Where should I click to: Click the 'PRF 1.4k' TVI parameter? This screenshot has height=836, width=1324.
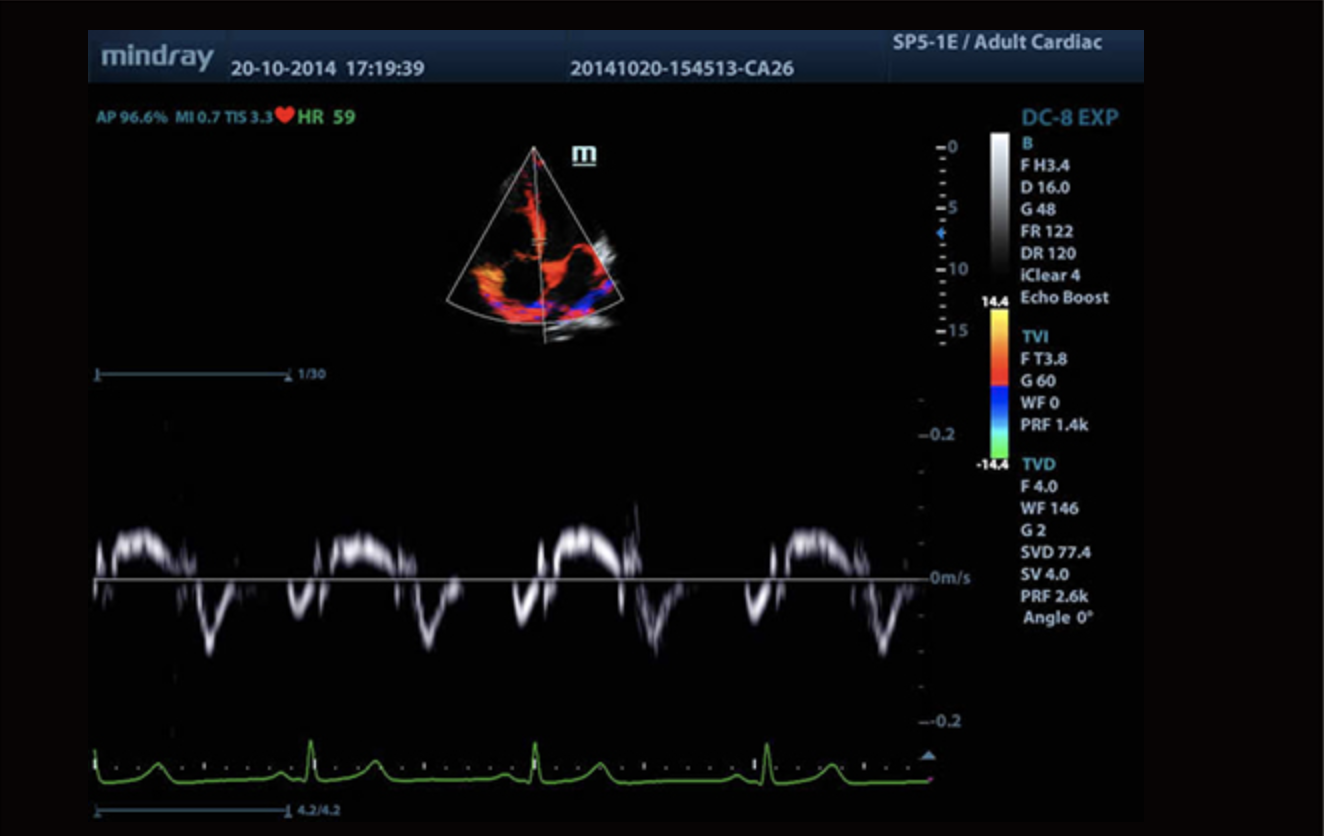1055,425
